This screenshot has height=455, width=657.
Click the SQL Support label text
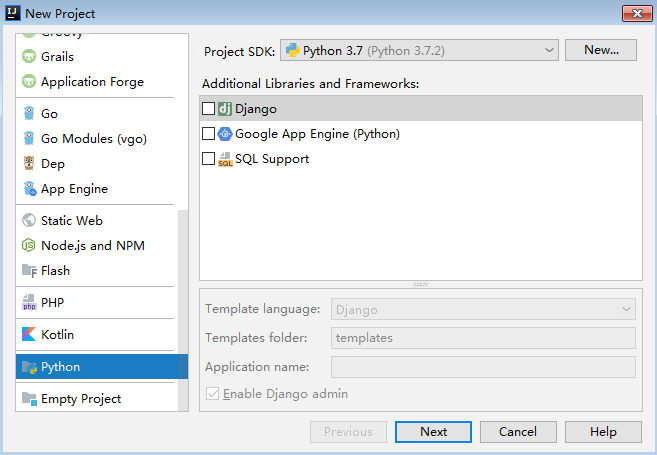(272, 159)
